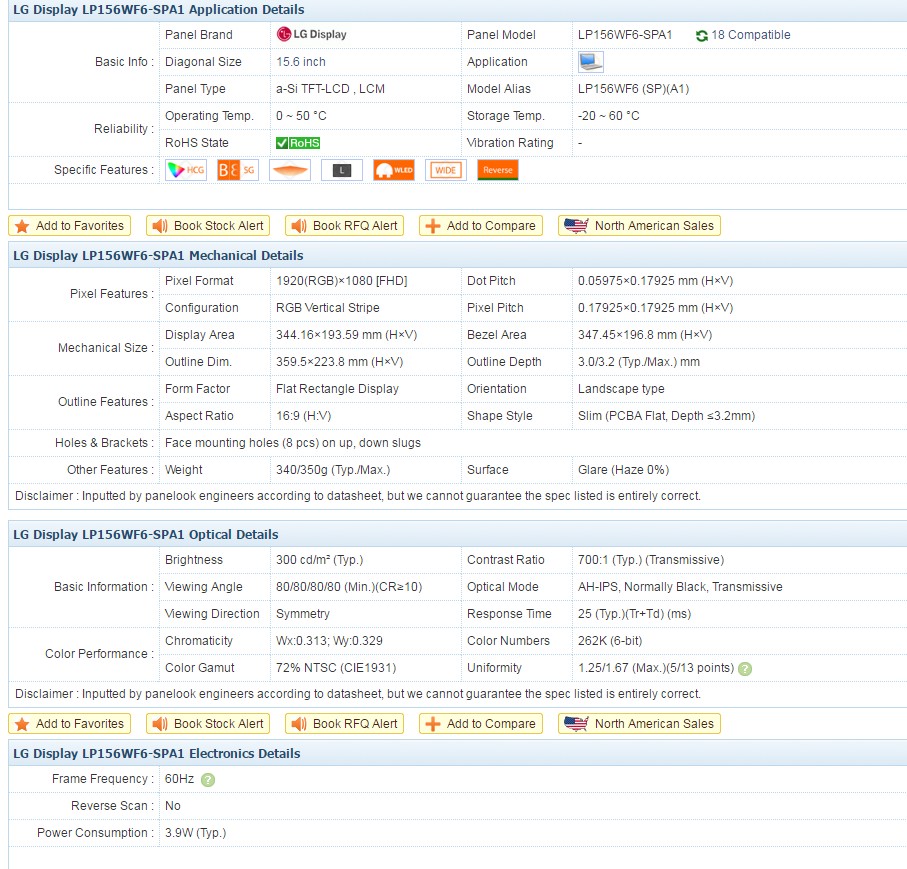The height and width of the screenshot is (869, 907).
Task: Book RFQ Alert under Application Details
Action: click(344, 226)
